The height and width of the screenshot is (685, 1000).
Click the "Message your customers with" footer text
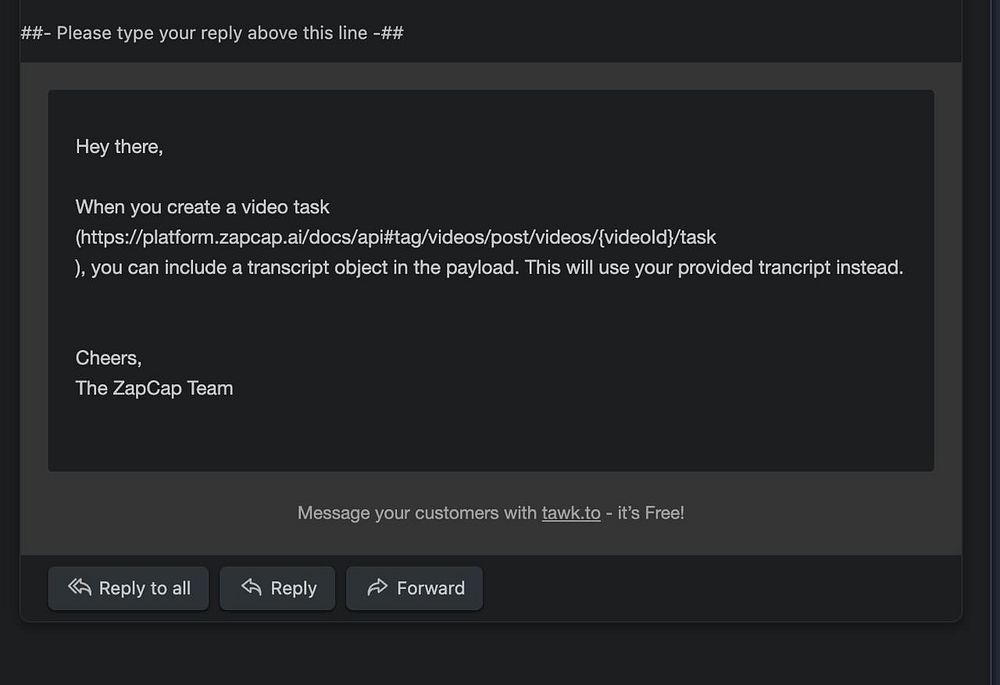[x=417, y=513]
